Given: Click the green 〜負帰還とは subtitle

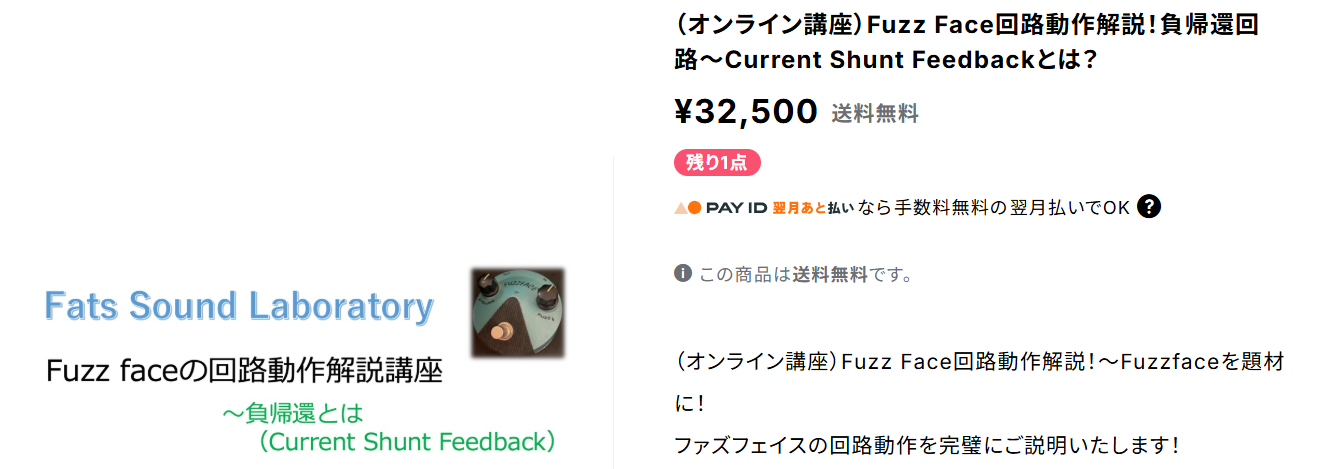Looking at the screenshot, I should pyautogui.click(x=292, y=412).
